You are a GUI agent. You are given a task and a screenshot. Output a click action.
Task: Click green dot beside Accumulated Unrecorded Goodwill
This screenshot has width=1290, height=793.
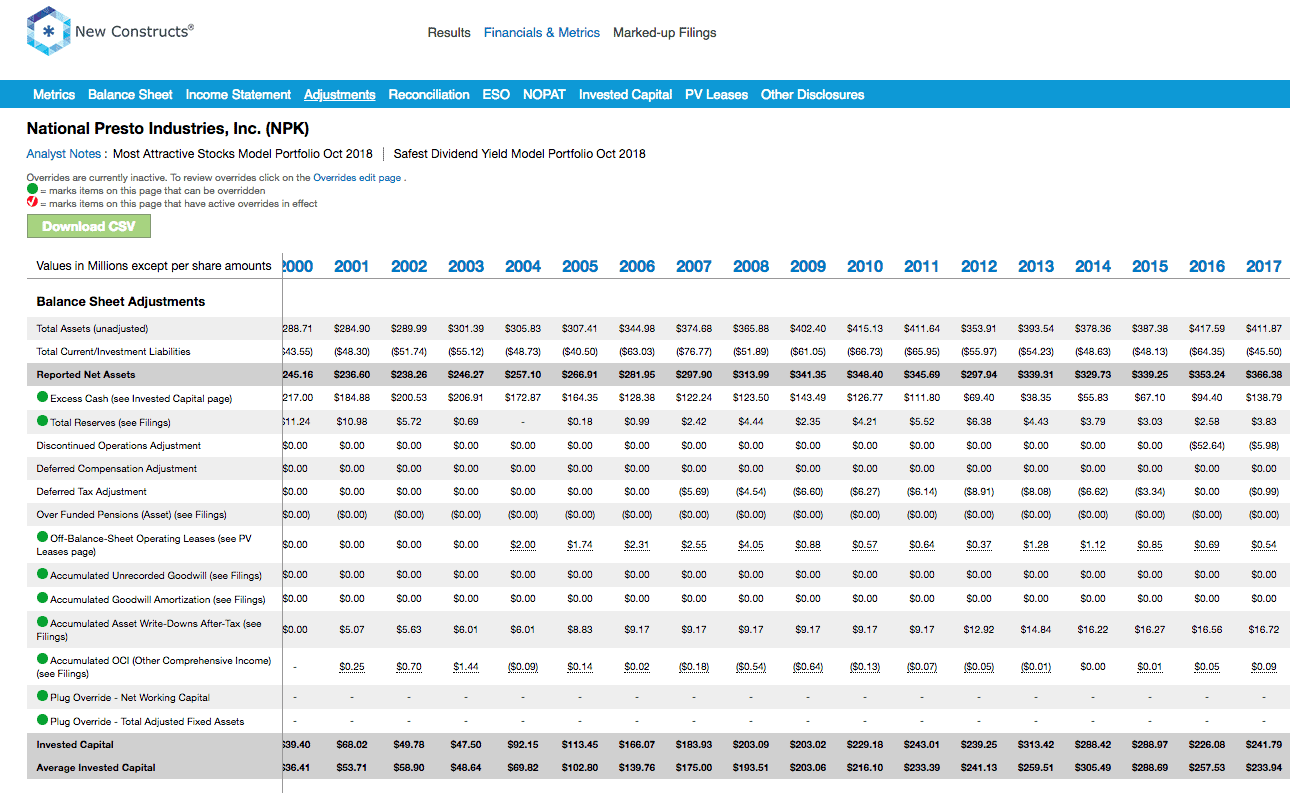42,574
